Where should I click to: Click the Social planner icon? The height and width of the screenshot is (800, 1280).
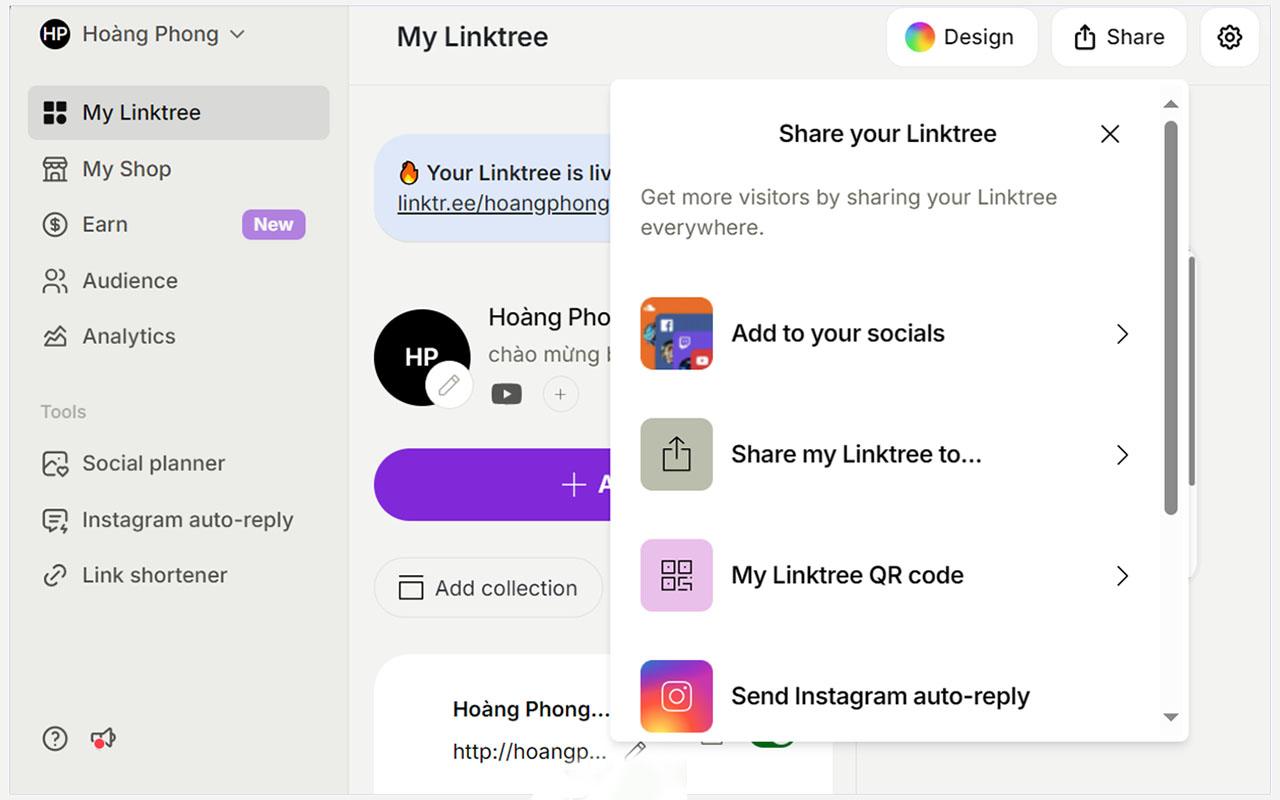coord(55,464)
